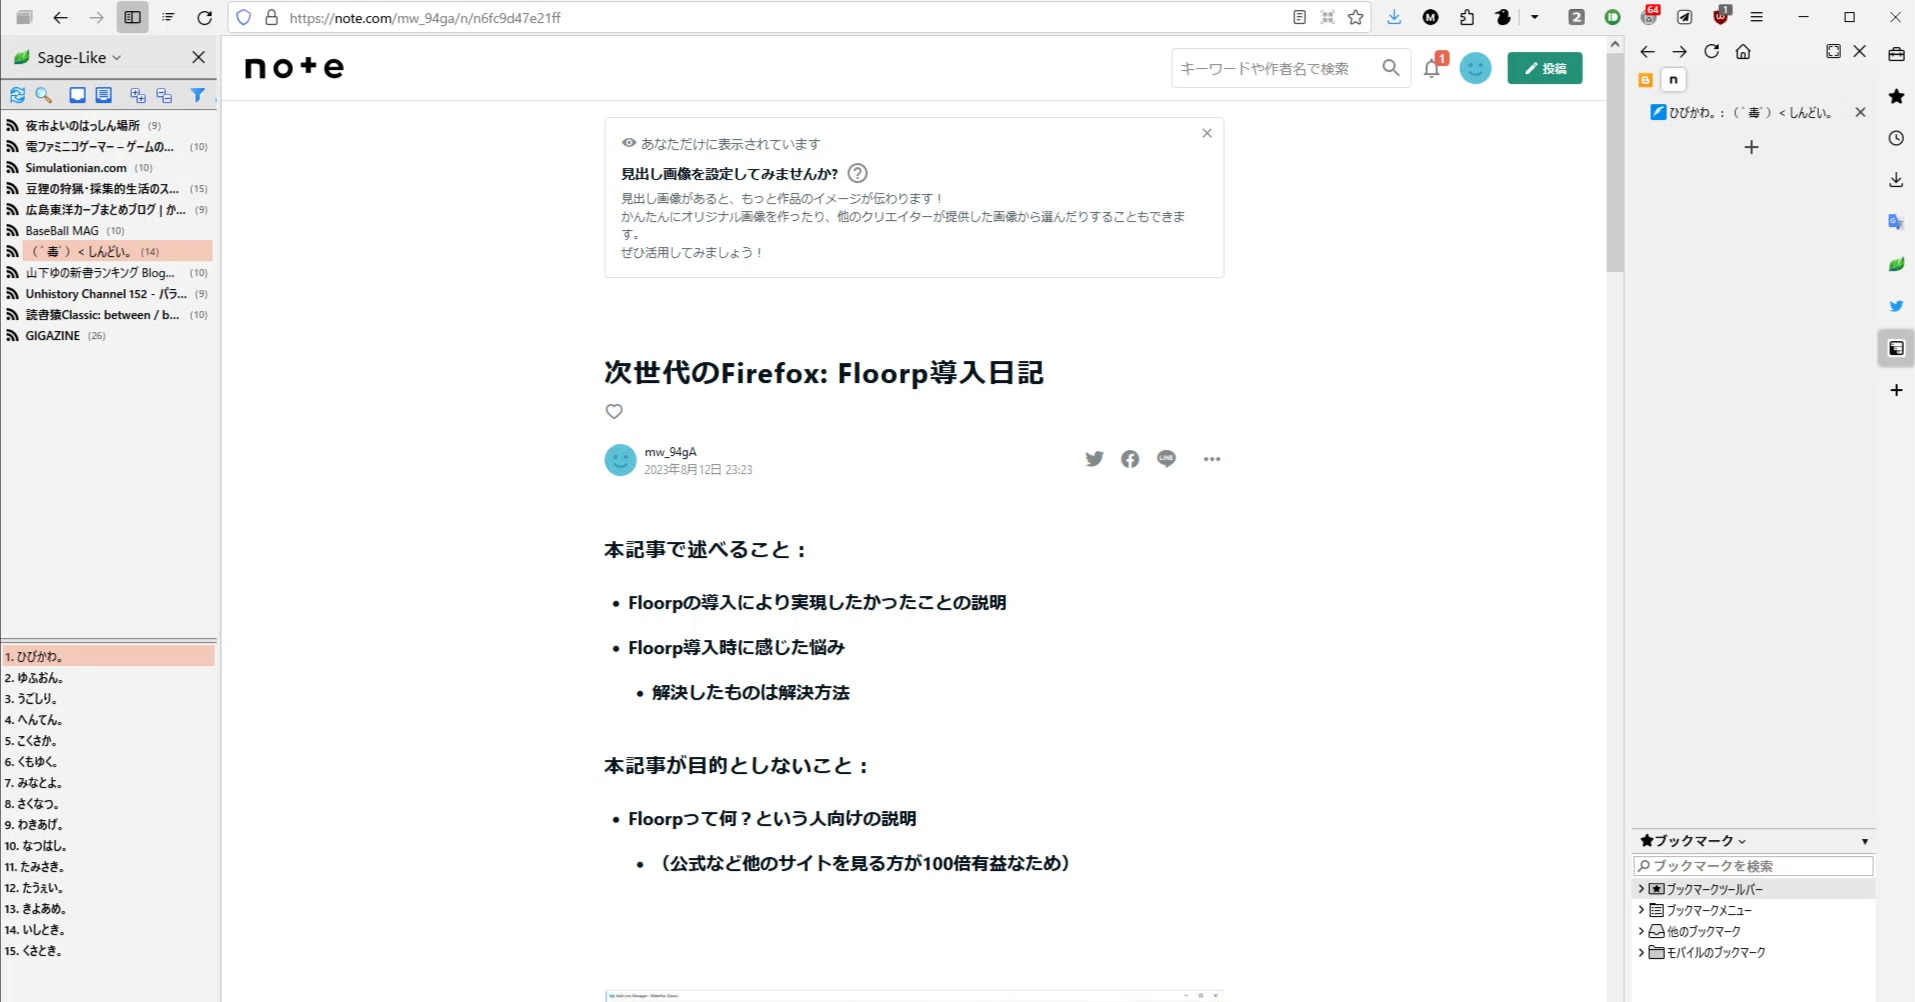Open the downloads toolbar button
The image size is (1915, 1002).
click(1394, 17)
